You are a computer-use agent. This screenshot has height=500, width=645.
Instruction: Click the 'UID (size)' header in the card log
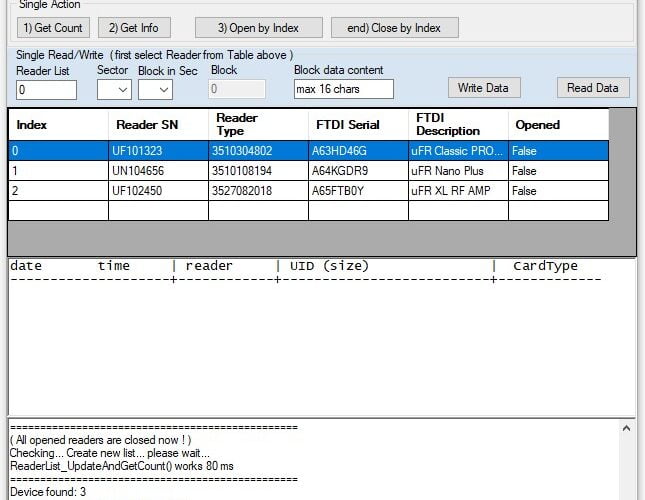click(x=329, y=266)
